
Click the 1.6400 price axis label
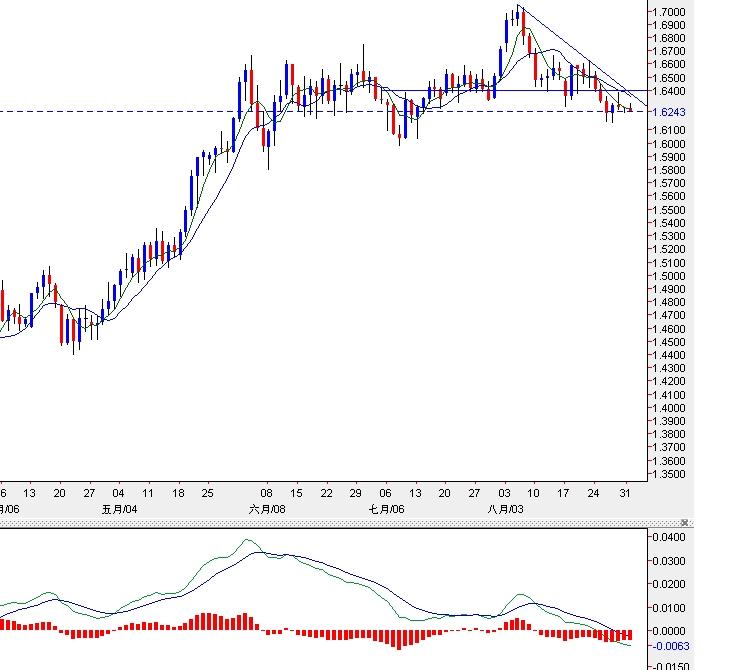pyautogui.click(x=669, y=91)
